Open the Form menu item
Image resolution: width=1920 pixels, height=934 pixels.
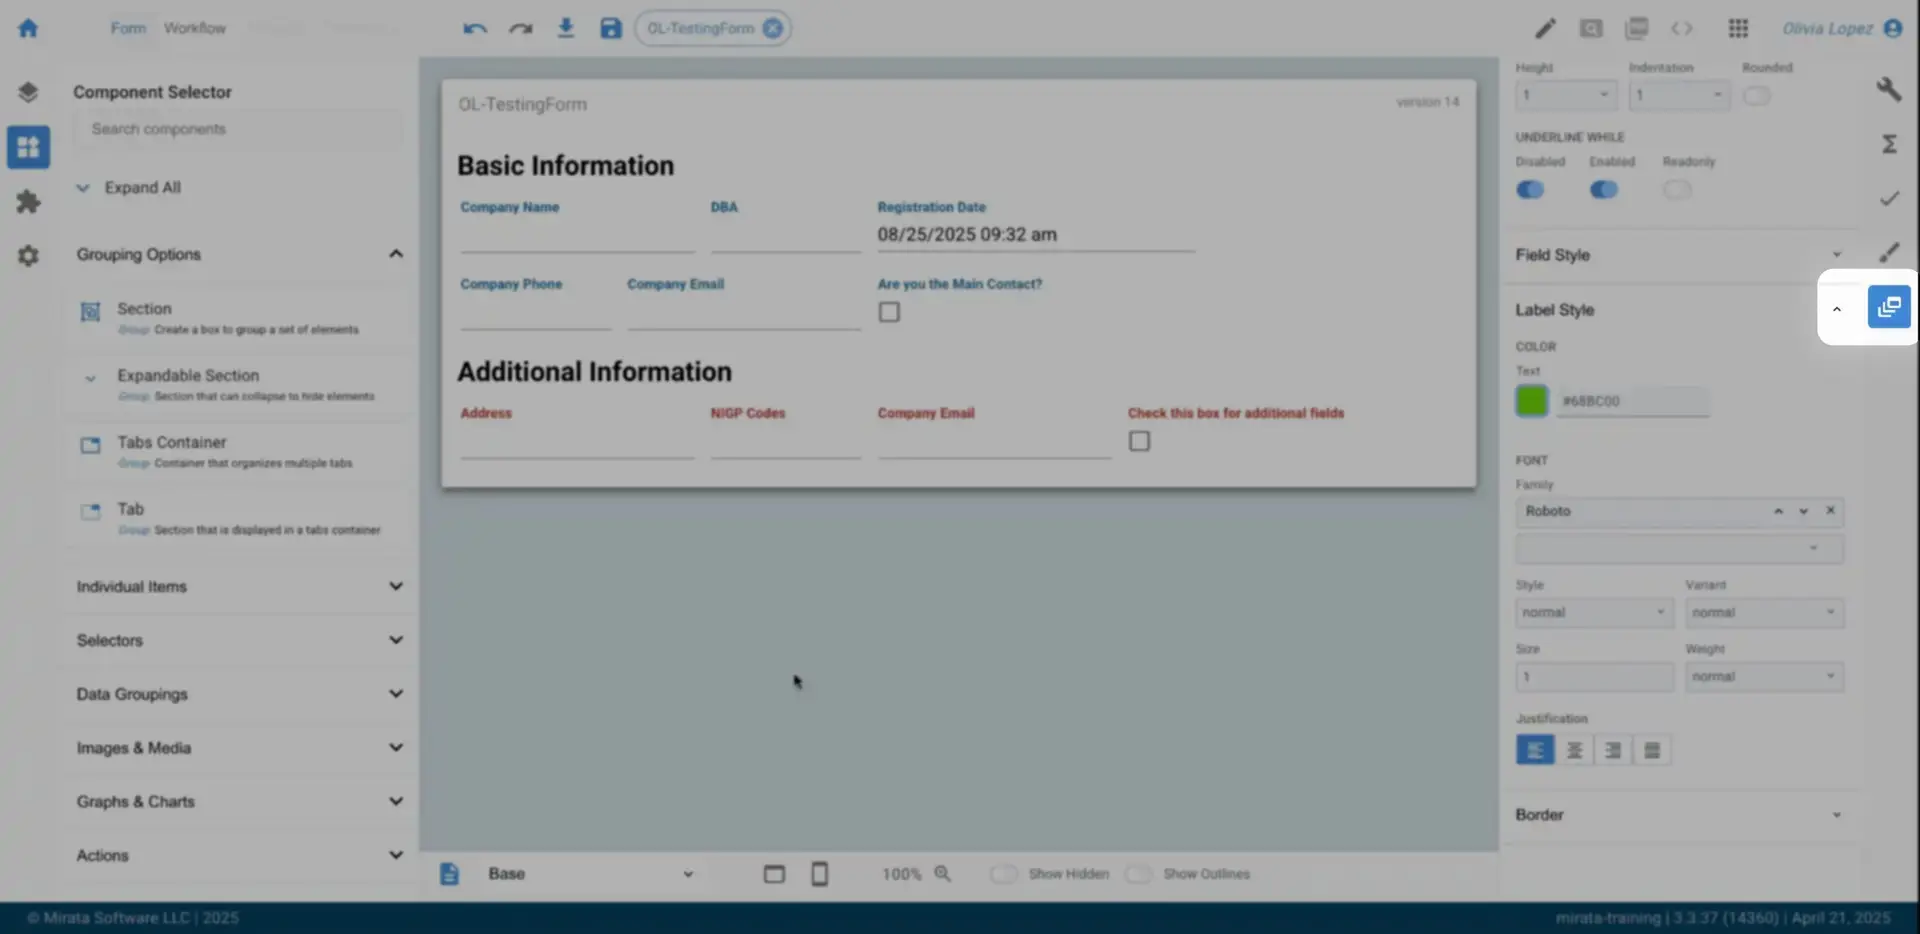(x=127, y=27)
